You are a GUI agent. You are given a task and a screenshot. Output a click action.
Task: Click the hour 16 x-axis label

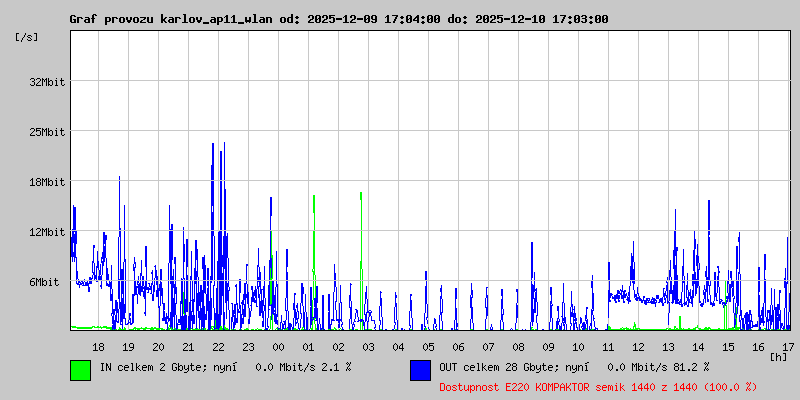pos(758,347)
